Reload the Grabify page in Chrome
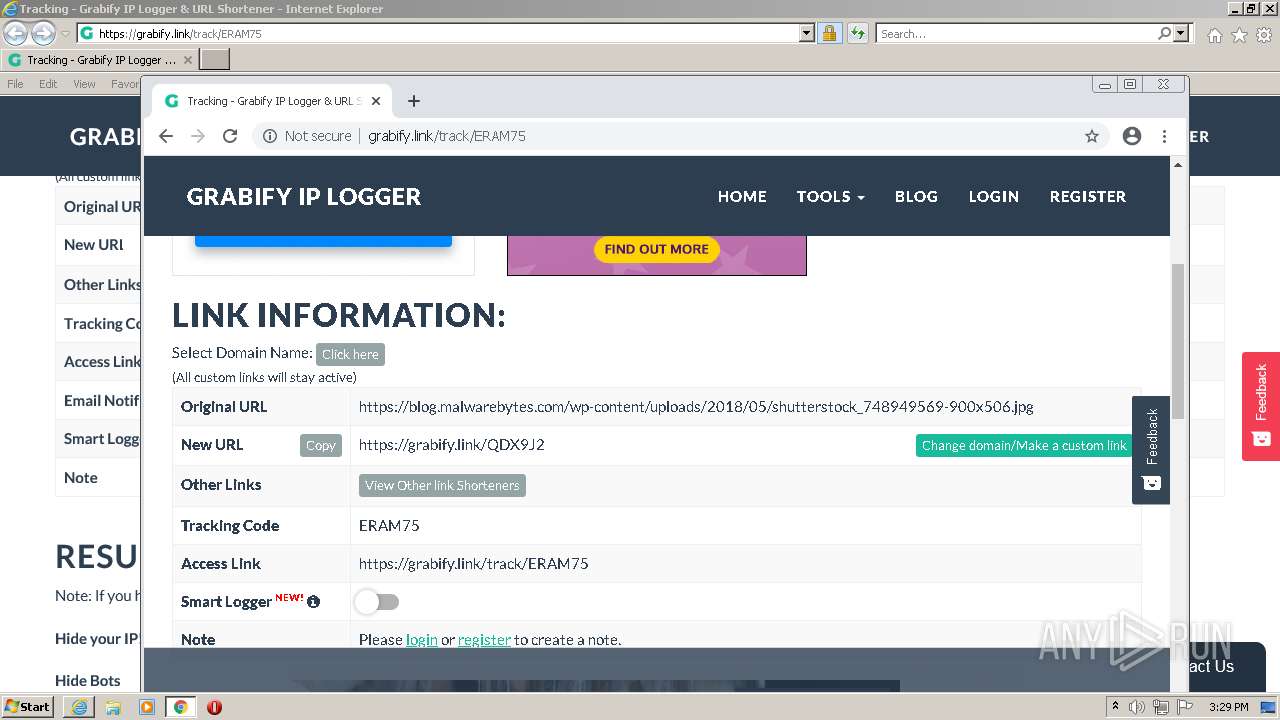Viewport: 1280px width, 720px height. [x=230, y=136]
